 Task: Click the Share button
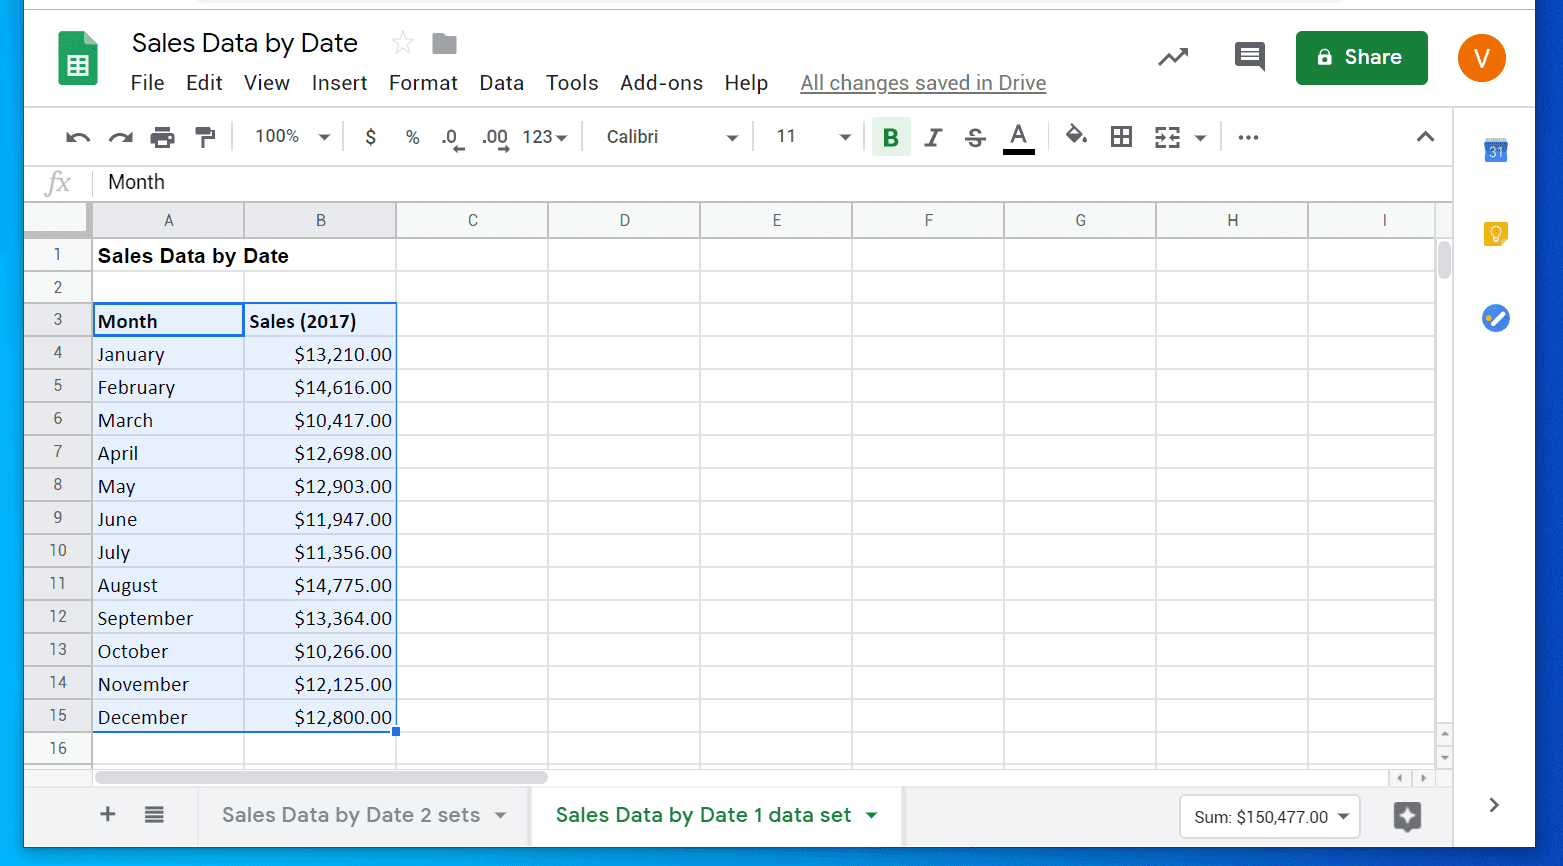click(1361, 57)
